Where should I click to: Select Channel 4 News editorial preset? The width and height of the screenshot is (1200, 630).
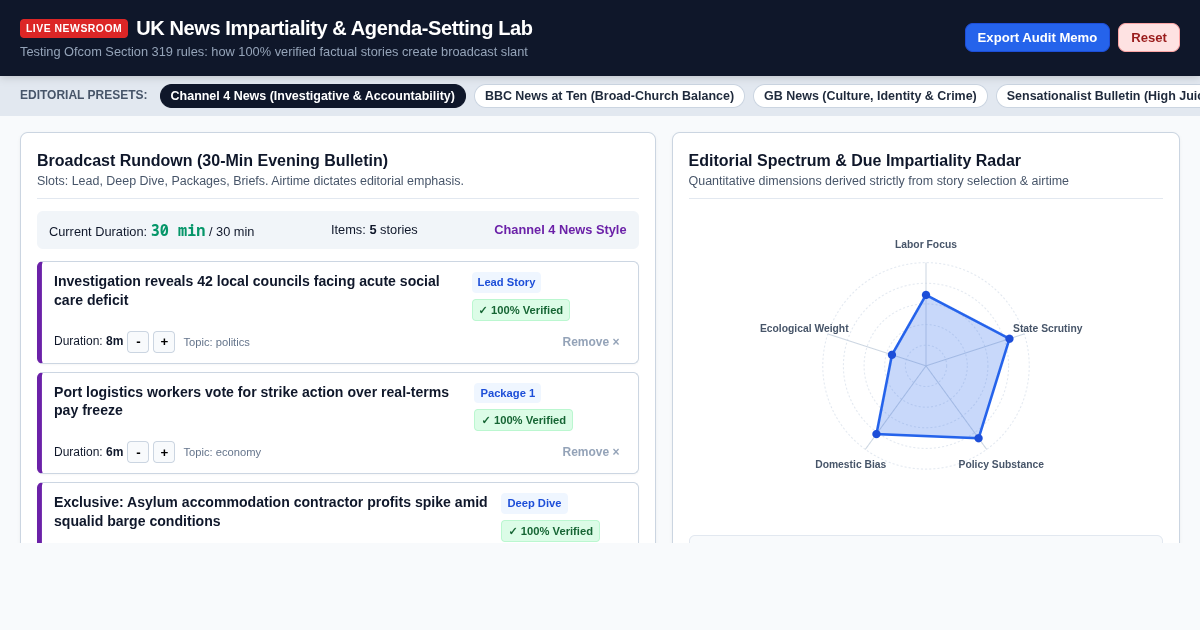click(x=313, y=96)
